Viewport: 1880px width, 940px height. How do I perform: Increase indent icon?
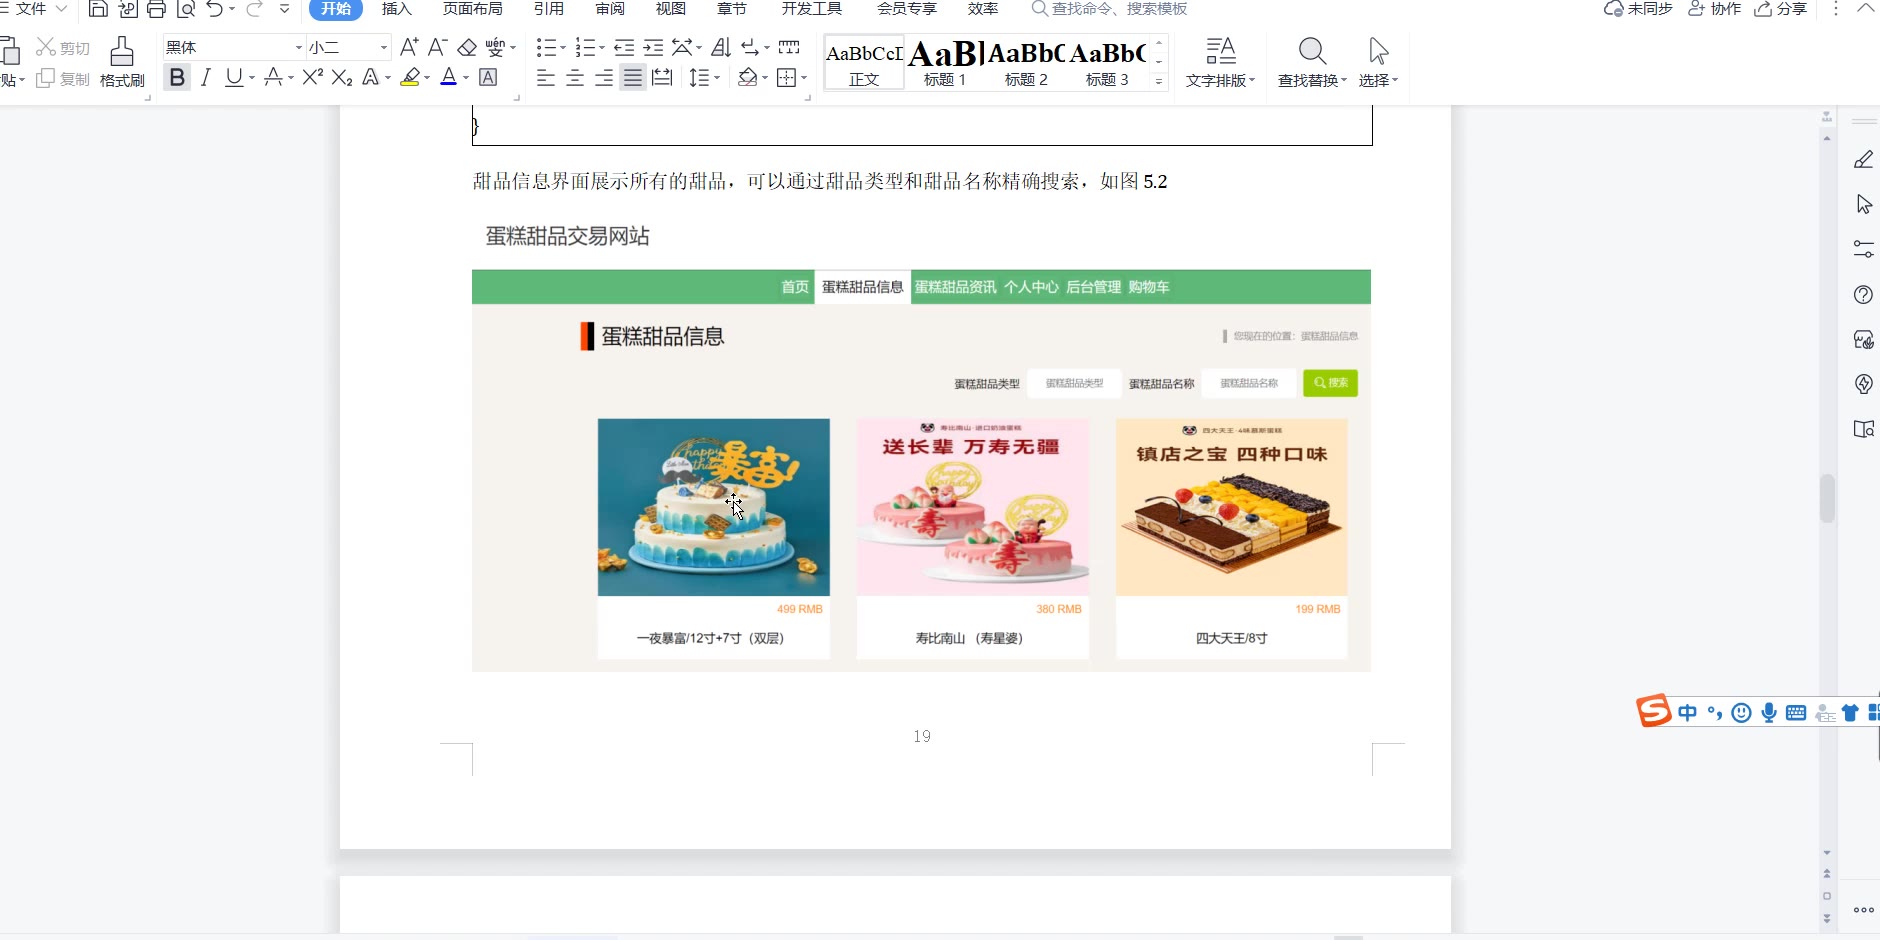click(653, 47)
